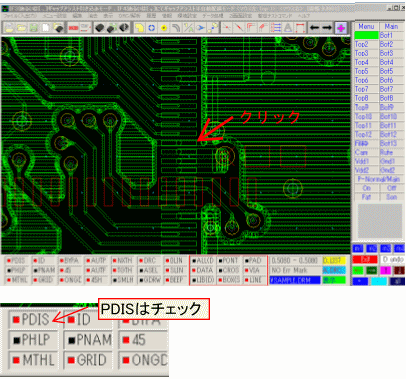
Task: Click the gray preview box in right panel
Action: click(380, 221)
